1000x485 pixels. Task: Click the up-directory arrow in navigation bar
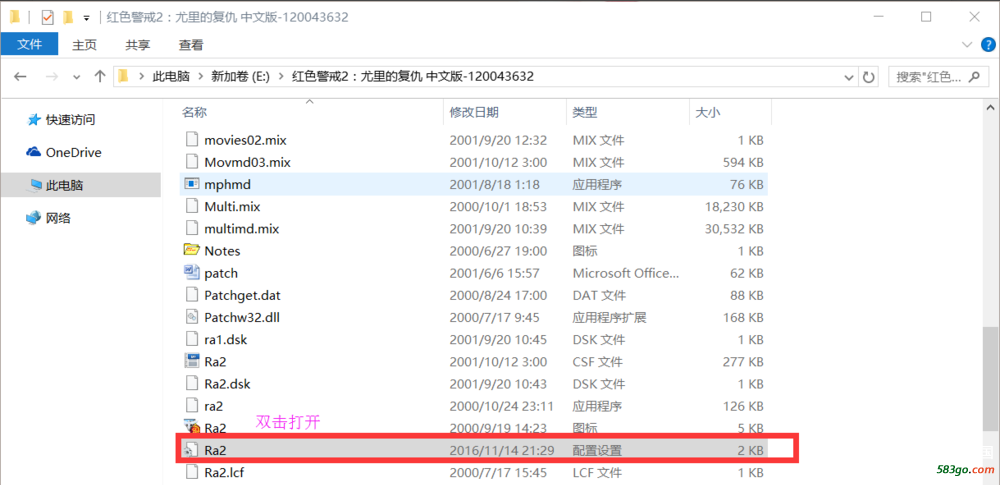pyautogui.click(x=99, y=77)
